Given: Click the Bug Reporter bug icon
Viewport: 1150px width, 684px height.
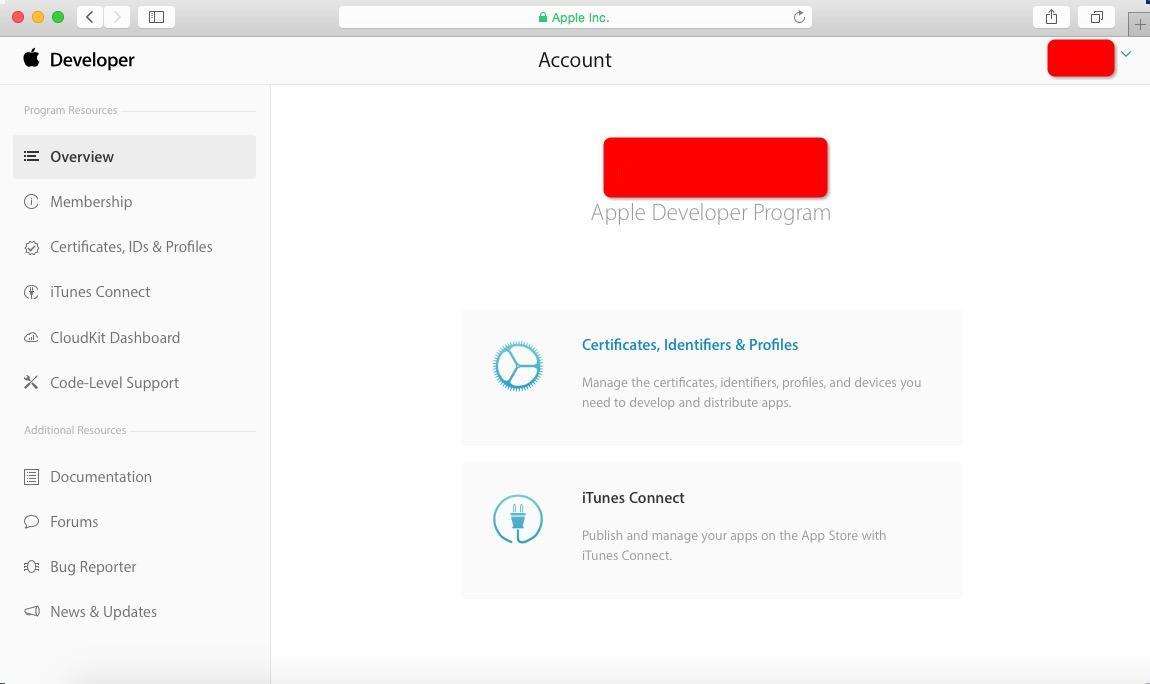Looking at the screenshot, I should [31, 567].
